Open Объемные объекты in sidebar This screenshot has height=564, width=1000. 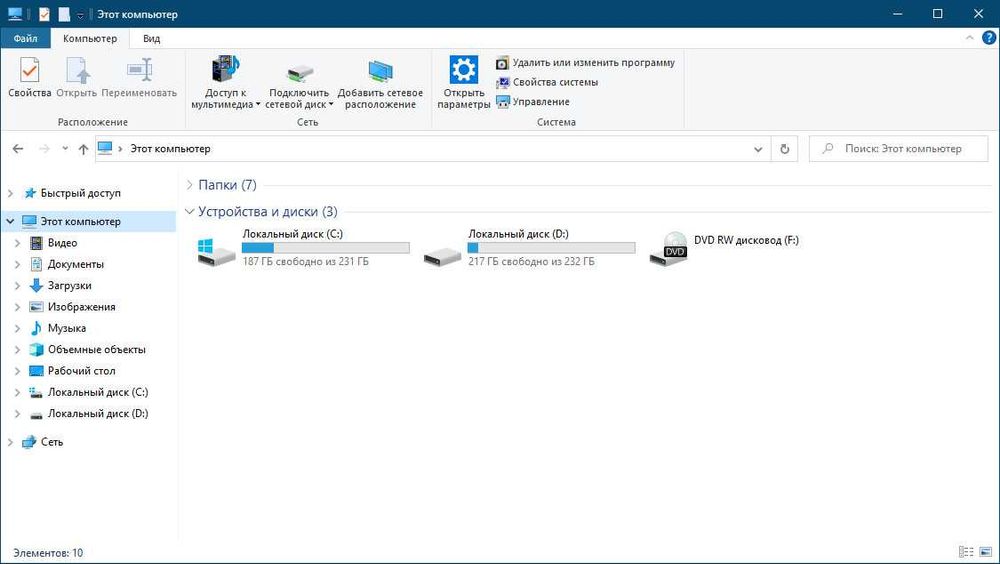96,350
